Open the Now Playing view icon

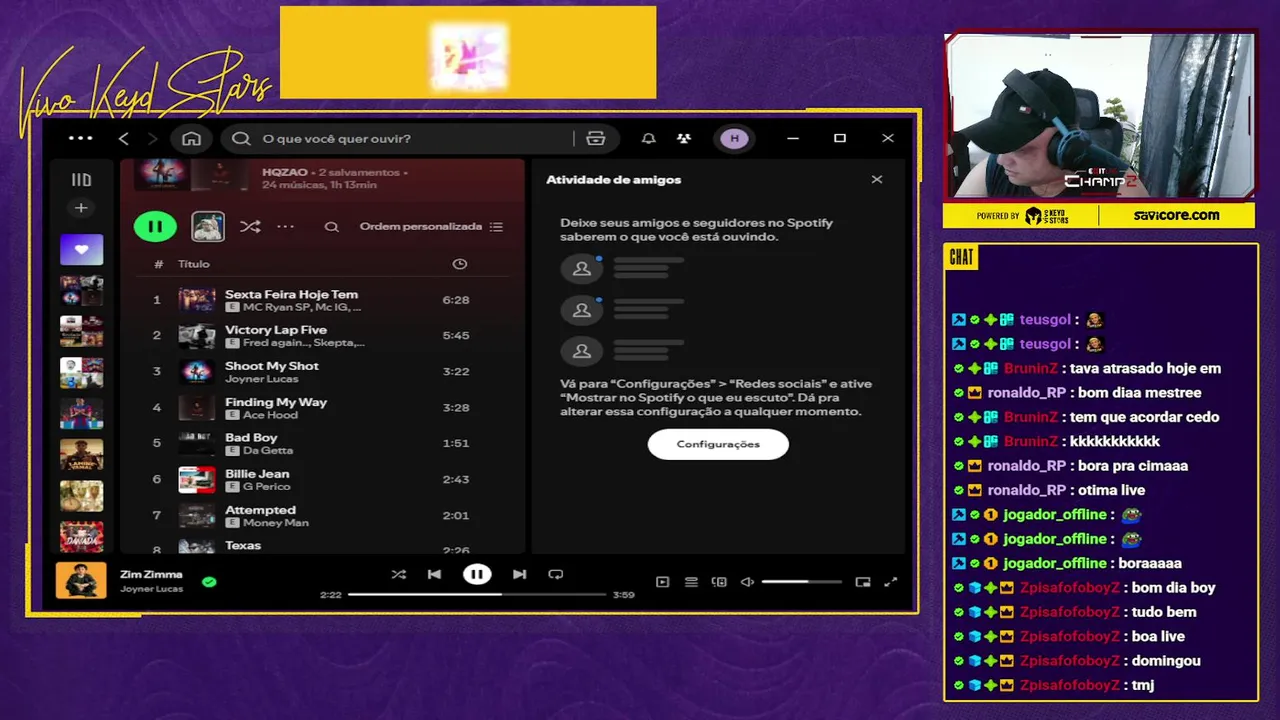662,582
